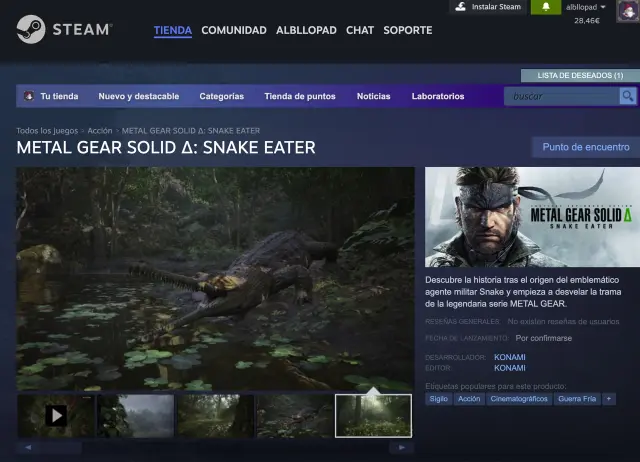Open the ALBLLOPAD profile menu
This screenshot has width=640, height=462.
306,30
